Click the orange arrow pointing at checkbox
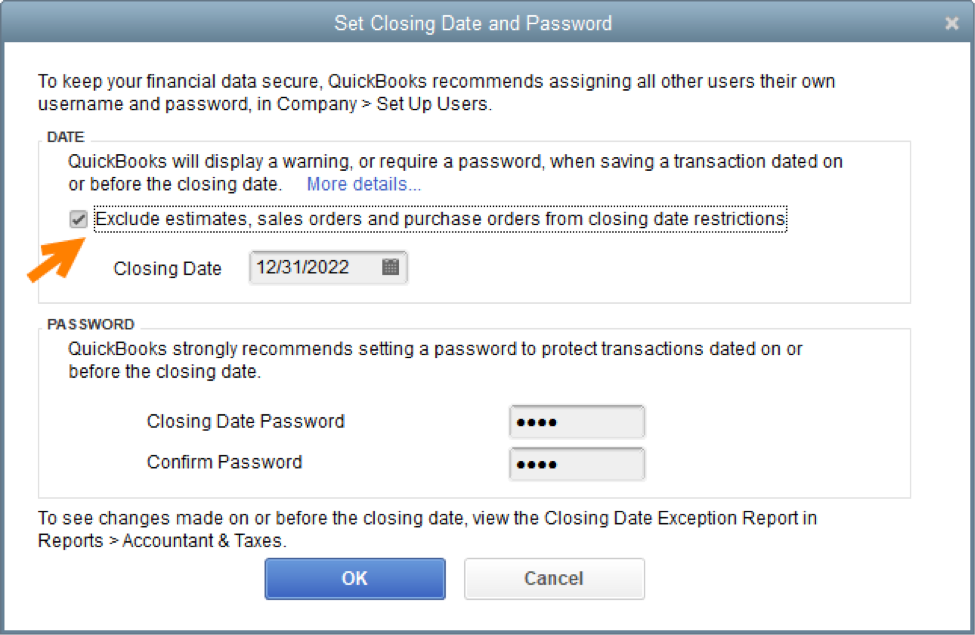Viewport: 975px width, 635px height. click(x=56, y=260)
